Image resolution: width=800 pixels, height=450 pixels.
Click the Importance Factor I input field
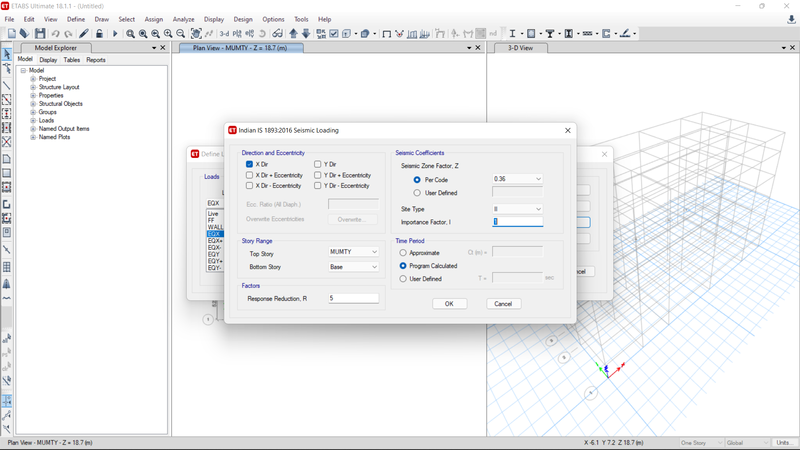(517, 222)
